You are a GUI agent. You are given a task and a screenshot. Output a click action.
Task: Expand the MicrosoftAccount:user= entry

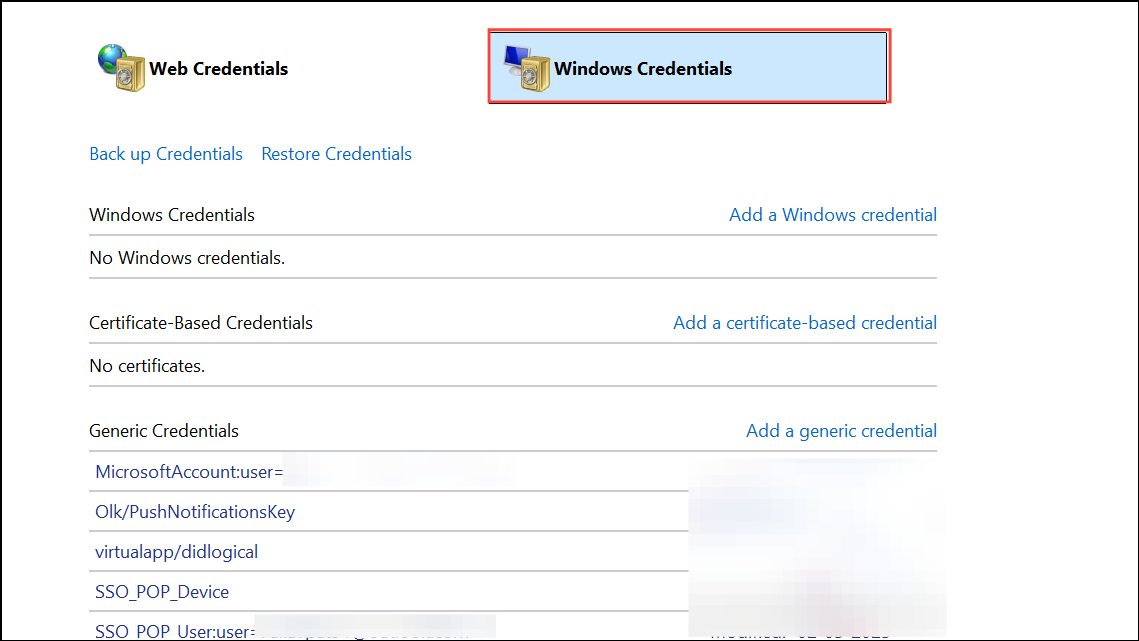pos(189,472)
